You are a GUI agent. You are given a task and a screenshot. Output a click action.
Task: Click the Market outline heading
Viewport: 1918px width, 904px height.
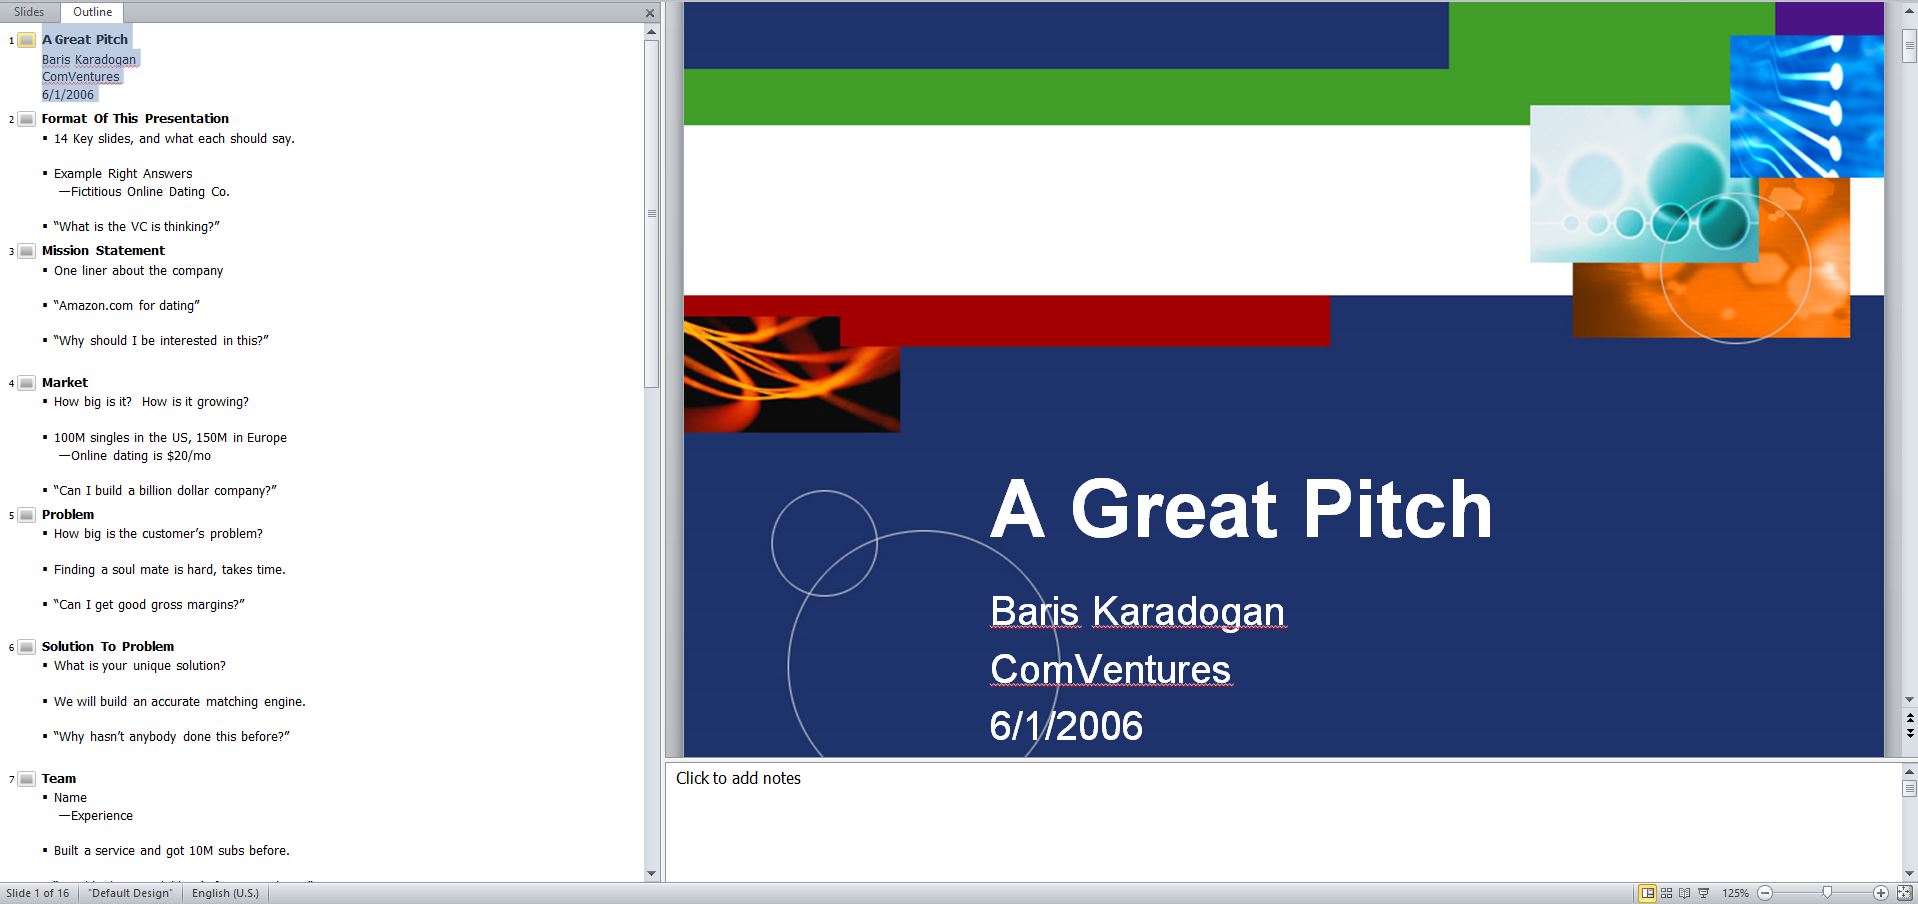pyautogui.click(x=65, y=383)
